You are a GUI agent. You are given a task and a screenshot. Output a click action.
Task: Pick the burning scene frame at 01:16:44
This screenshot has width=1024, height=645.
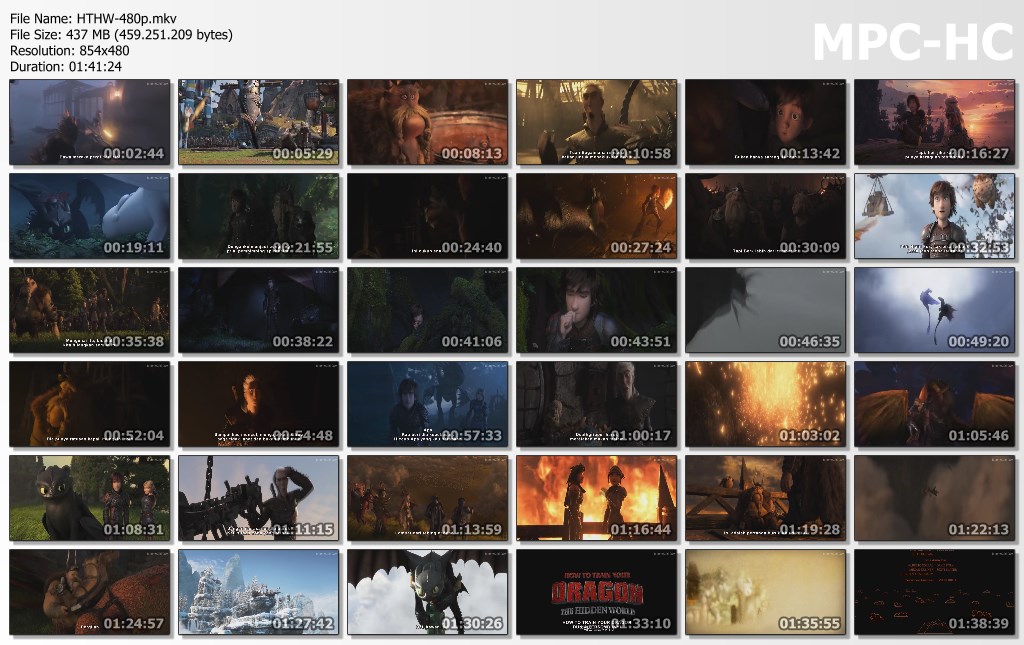point(597,498)
